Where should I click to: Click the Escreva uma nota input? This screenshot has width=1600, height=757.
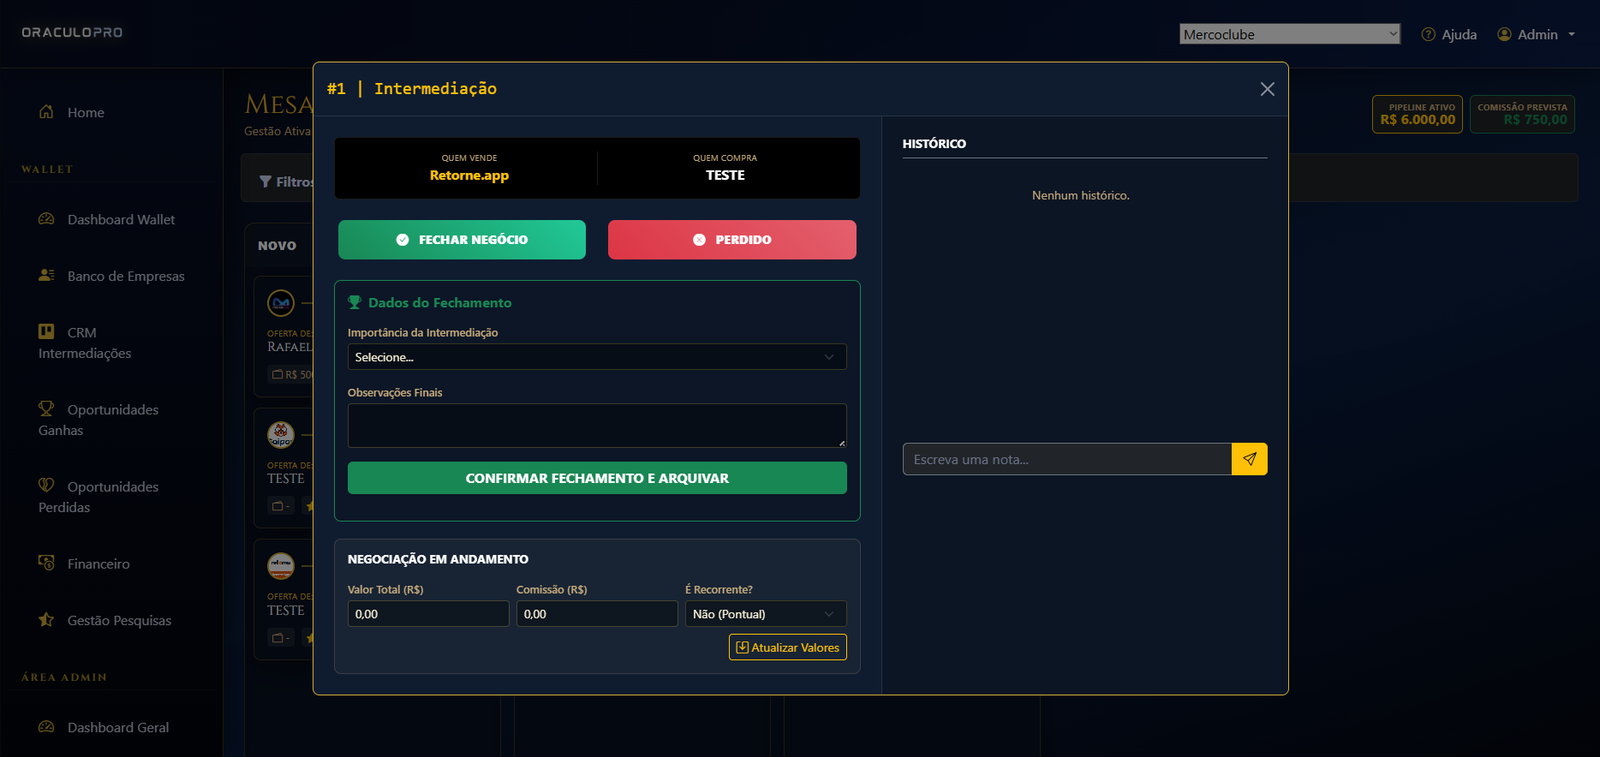click(1067, 459)
